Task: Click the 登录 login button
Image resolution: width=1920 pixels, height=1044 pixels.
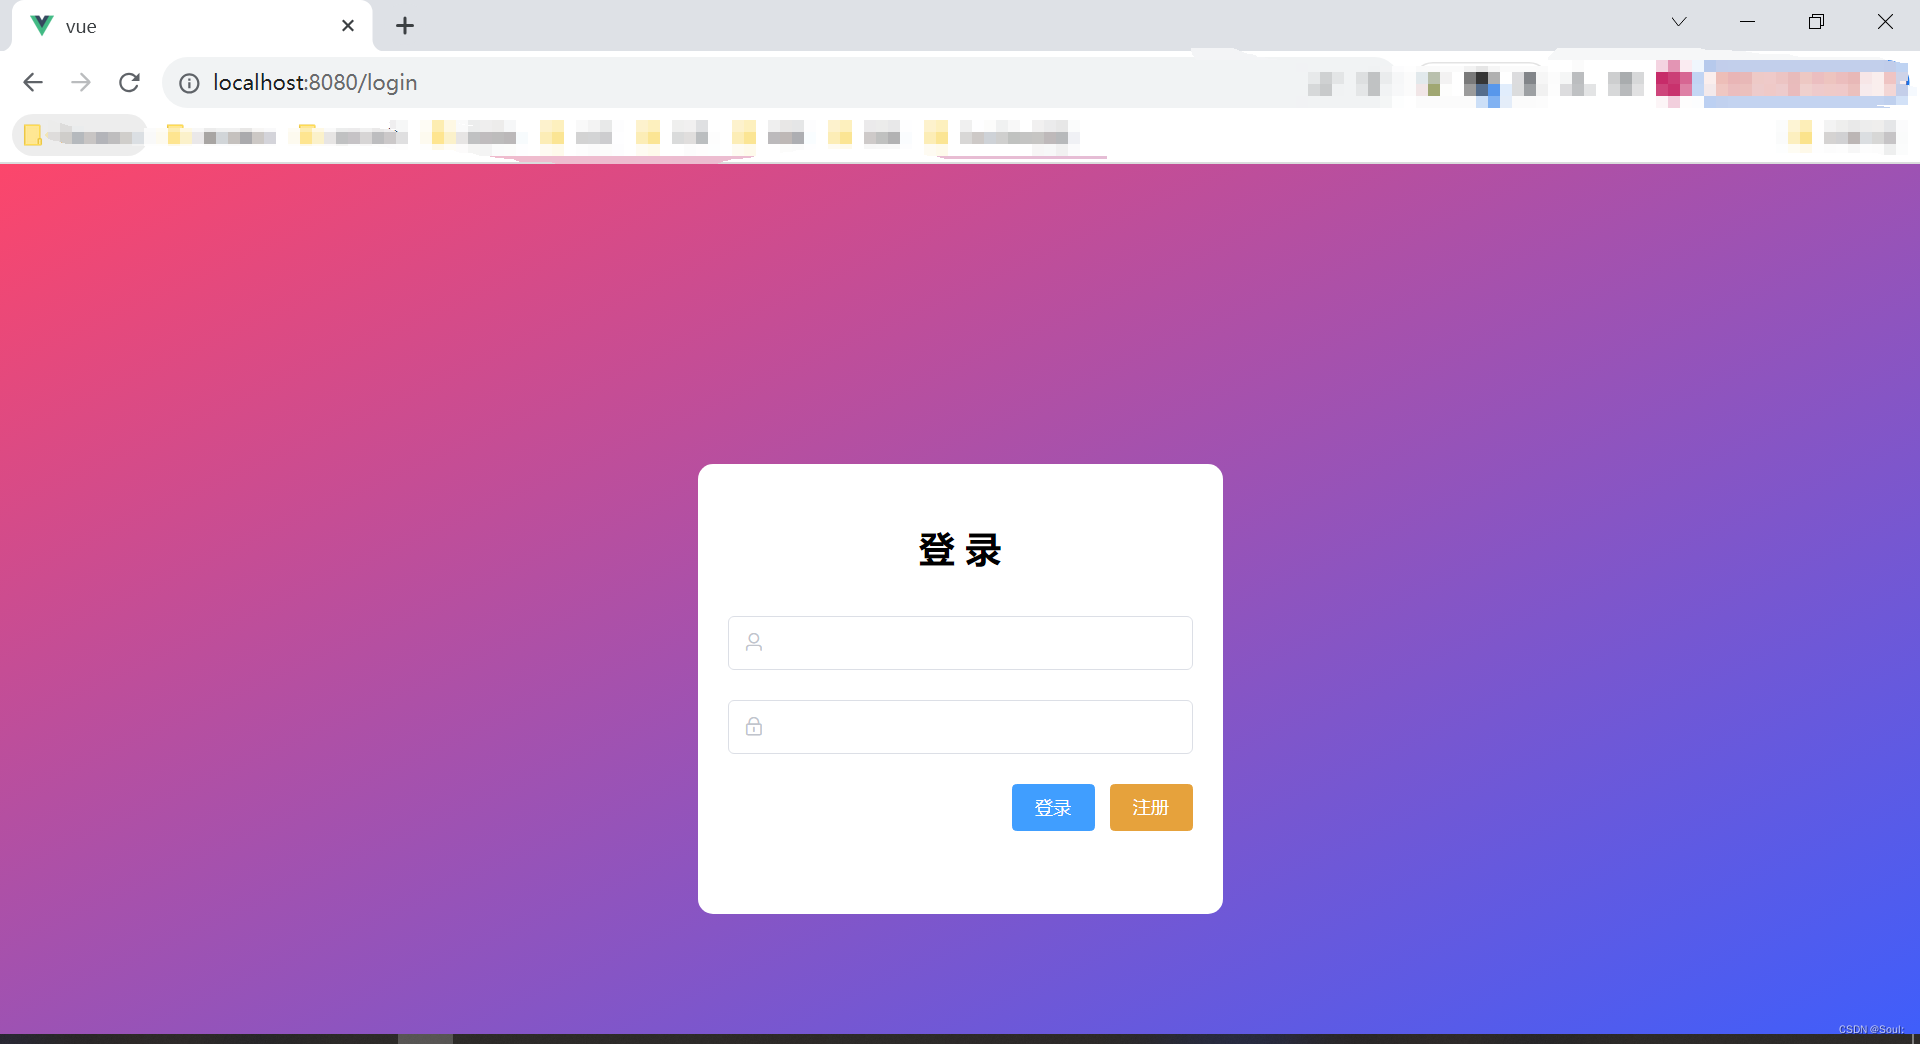Action: coord(1052,807)
